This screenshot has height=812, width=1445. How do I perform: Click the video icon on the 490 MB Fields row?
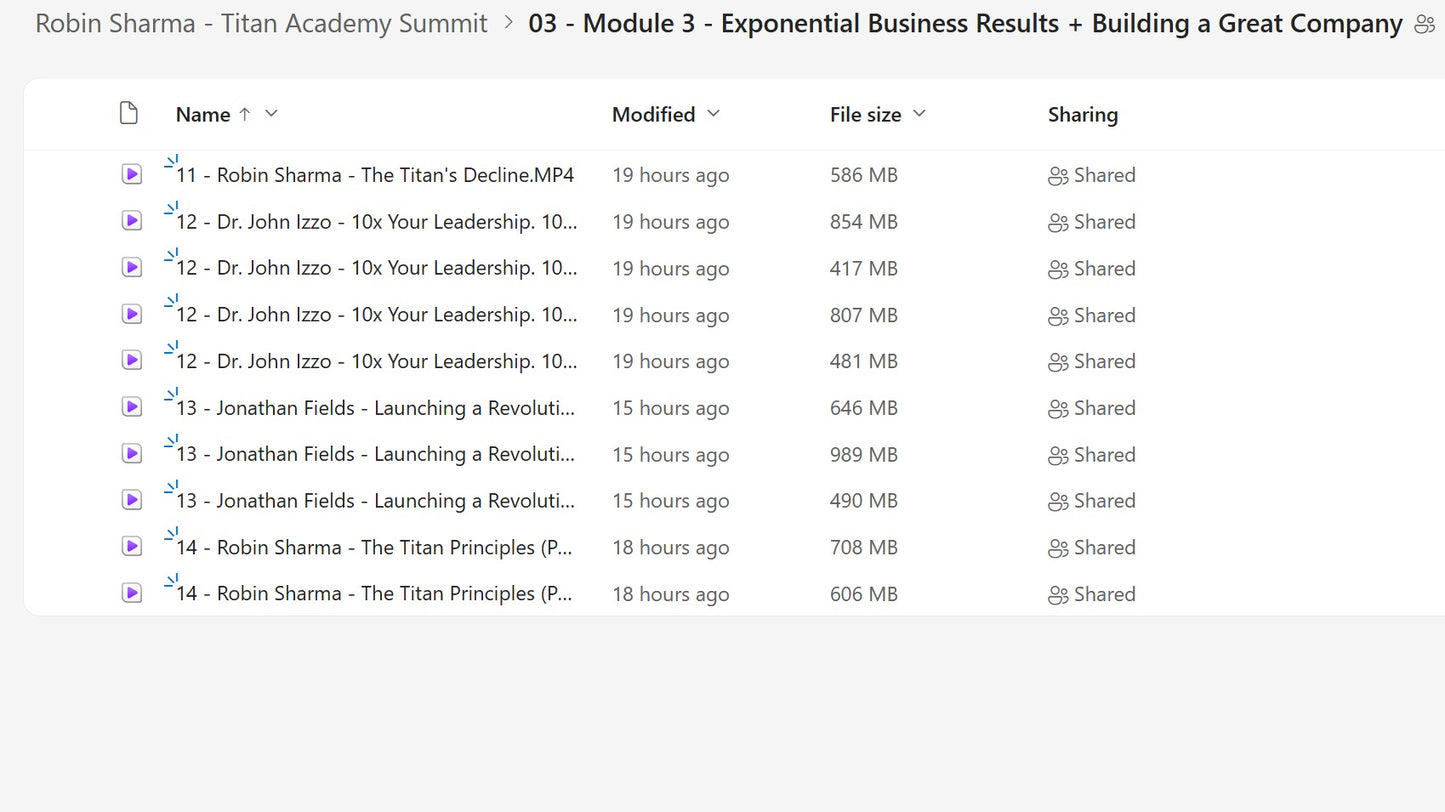[131, 500]
